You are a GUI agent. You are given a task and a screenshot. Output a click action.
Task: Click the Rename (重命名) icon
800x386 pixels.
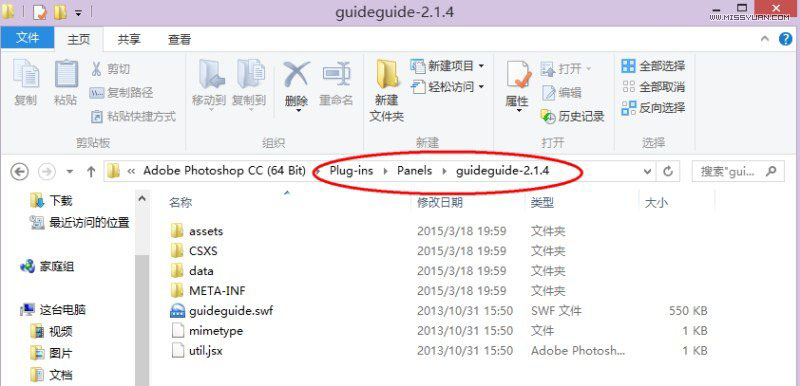click(x=337, y=75)
